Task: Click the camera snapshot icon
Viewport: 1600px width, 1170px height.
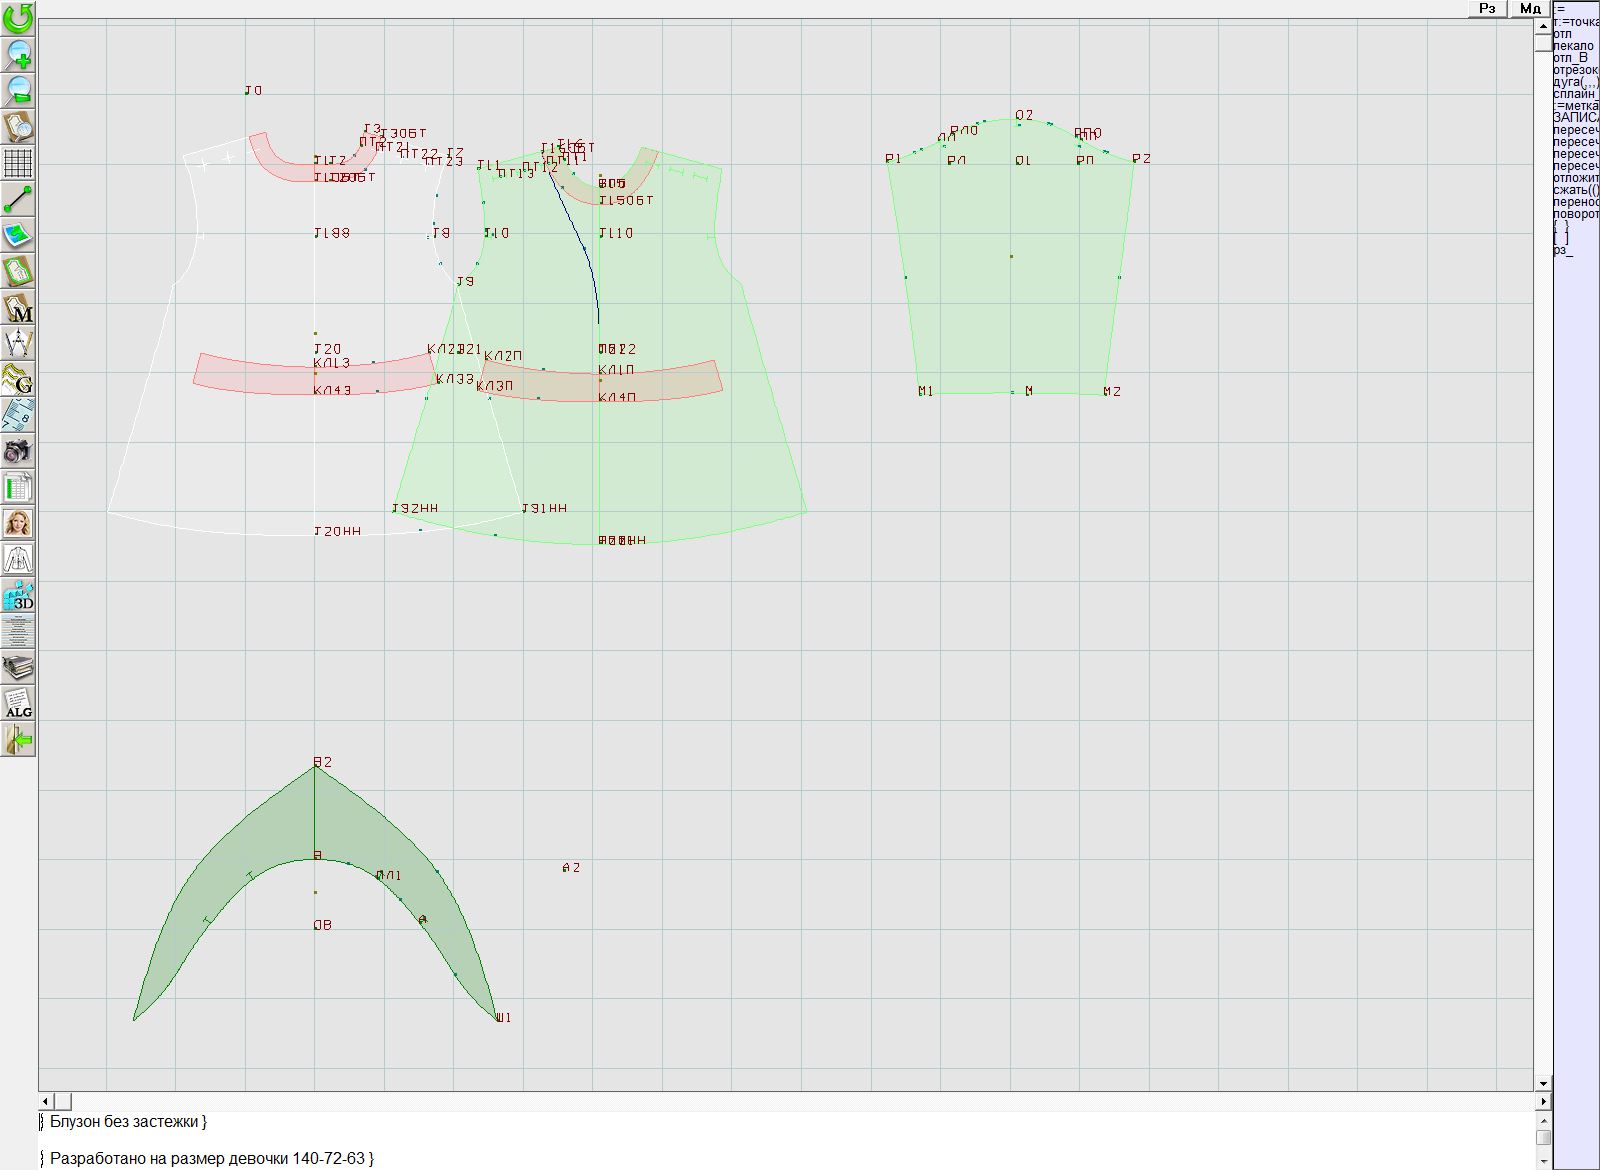Action: coord(18,452)
